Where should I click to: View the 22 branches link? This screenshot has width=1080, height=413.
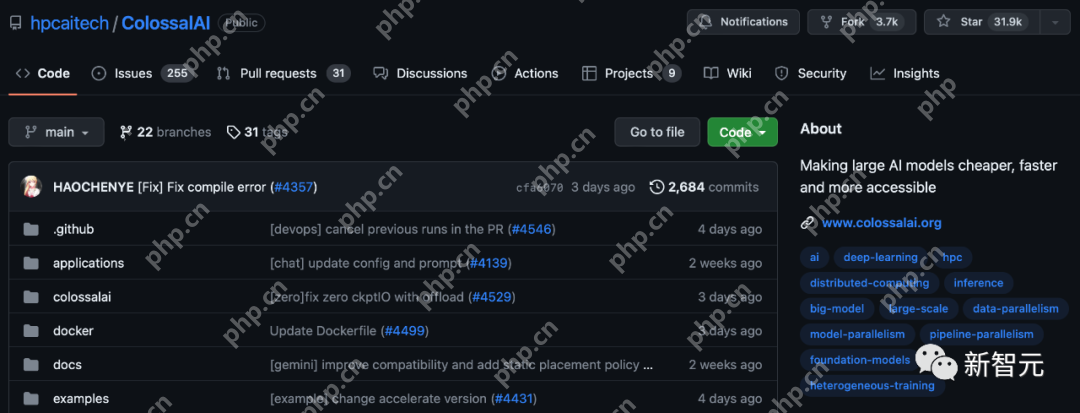(x=165, y=132)
